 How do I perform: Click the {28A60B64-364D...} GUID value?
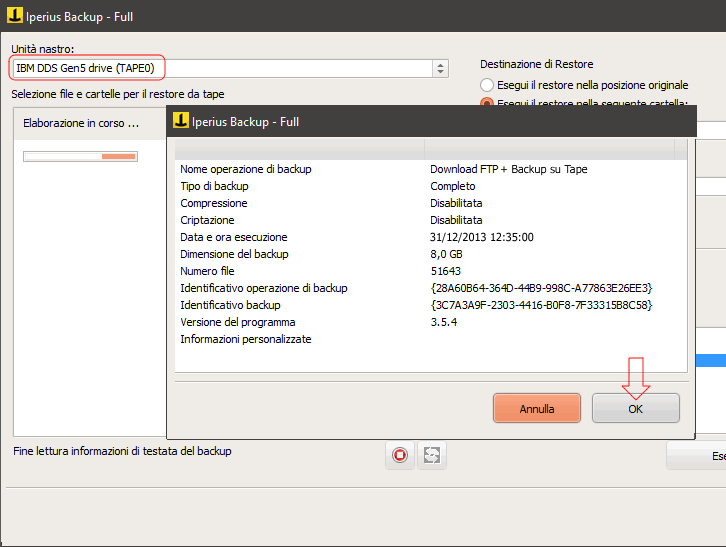click(x=541, y=288)
